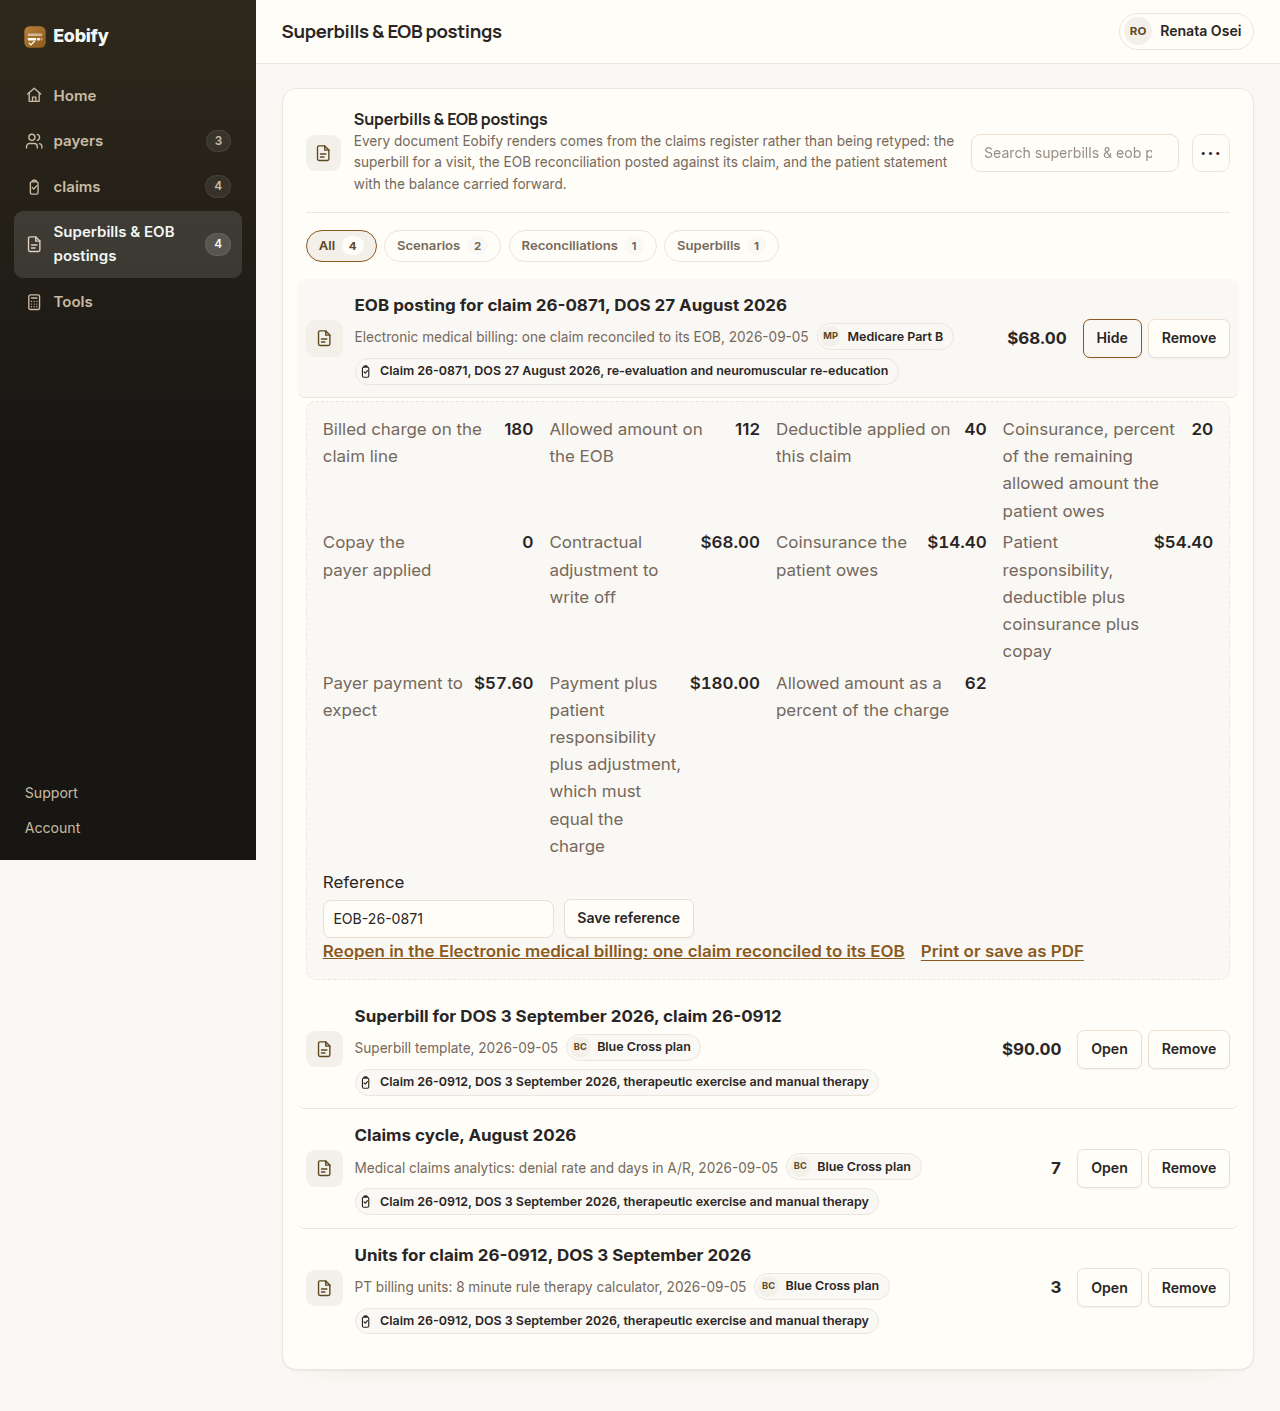
Task: Click the EOB posting for claim 26-0871 title
Action: 571,305
